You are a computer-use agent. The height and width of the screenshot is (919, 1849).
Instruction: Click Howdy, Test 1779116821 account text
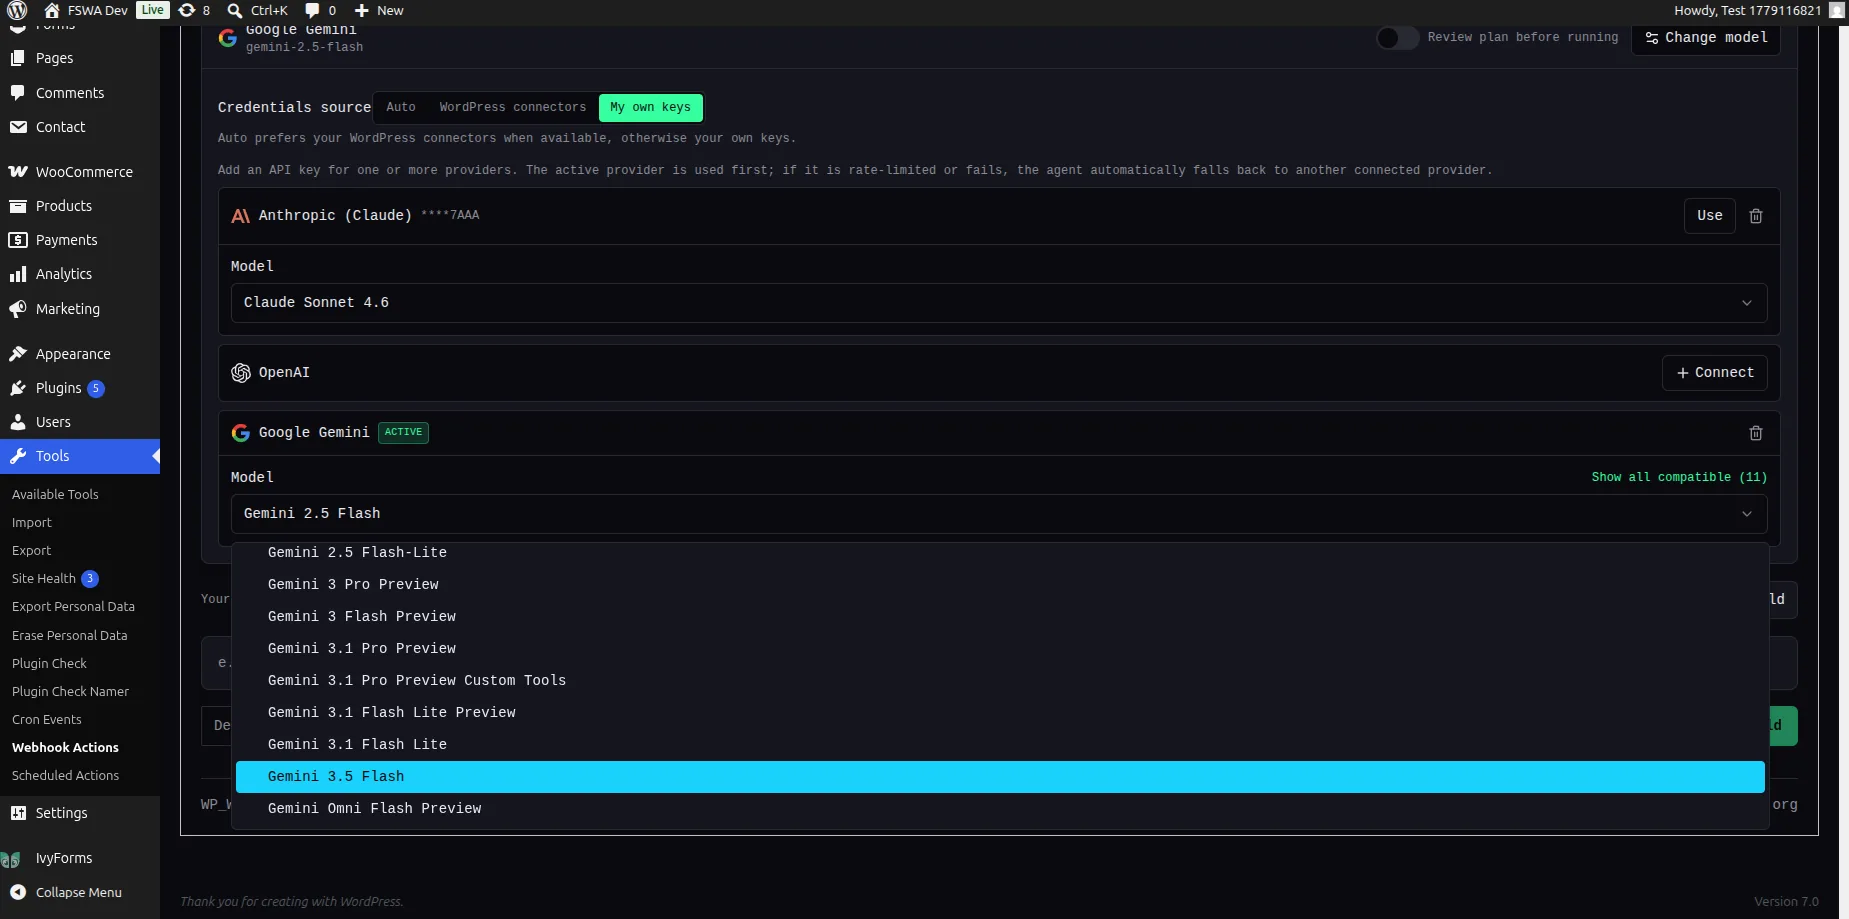click(x=1747, y=10)
